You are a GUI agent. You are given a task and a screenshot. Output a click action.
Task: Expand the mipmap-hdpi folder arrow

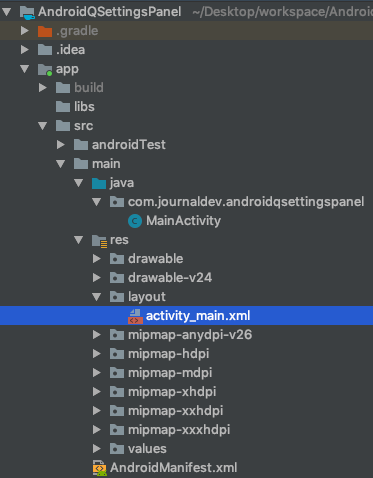click(97, 354)
